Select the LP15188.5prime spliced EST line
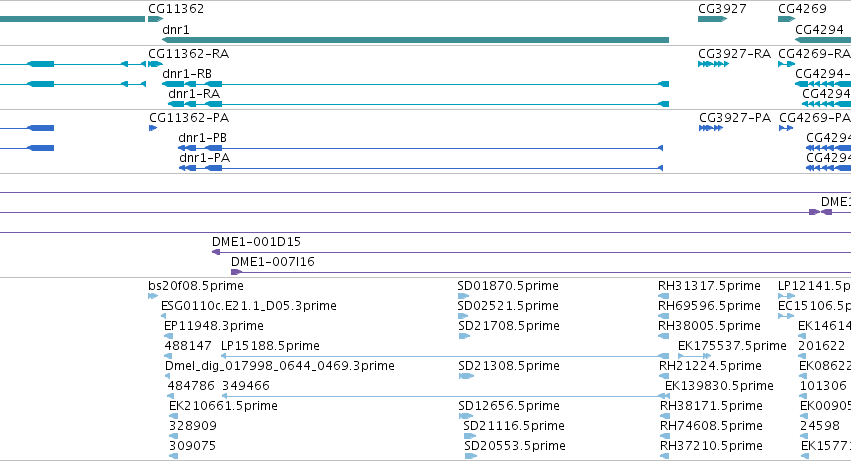The image size is (851, 461). (444, 356)
